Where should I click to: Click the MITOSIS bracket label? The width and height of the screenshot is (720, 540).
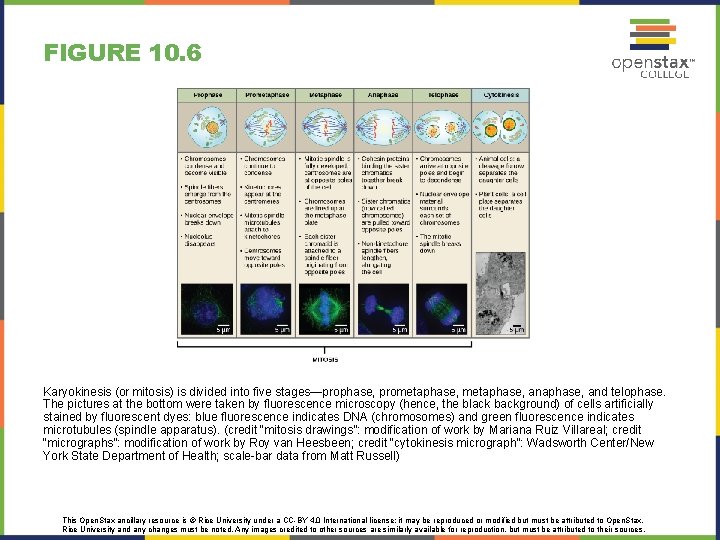tap(325, 360)
